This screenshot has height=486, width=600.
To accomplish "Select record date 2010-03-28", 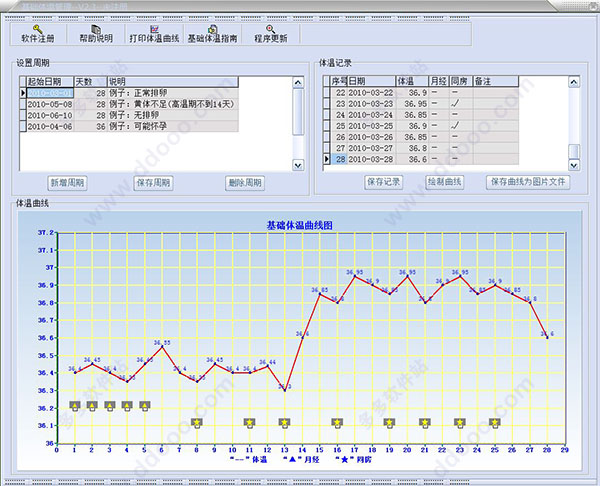I will (370, 159).
